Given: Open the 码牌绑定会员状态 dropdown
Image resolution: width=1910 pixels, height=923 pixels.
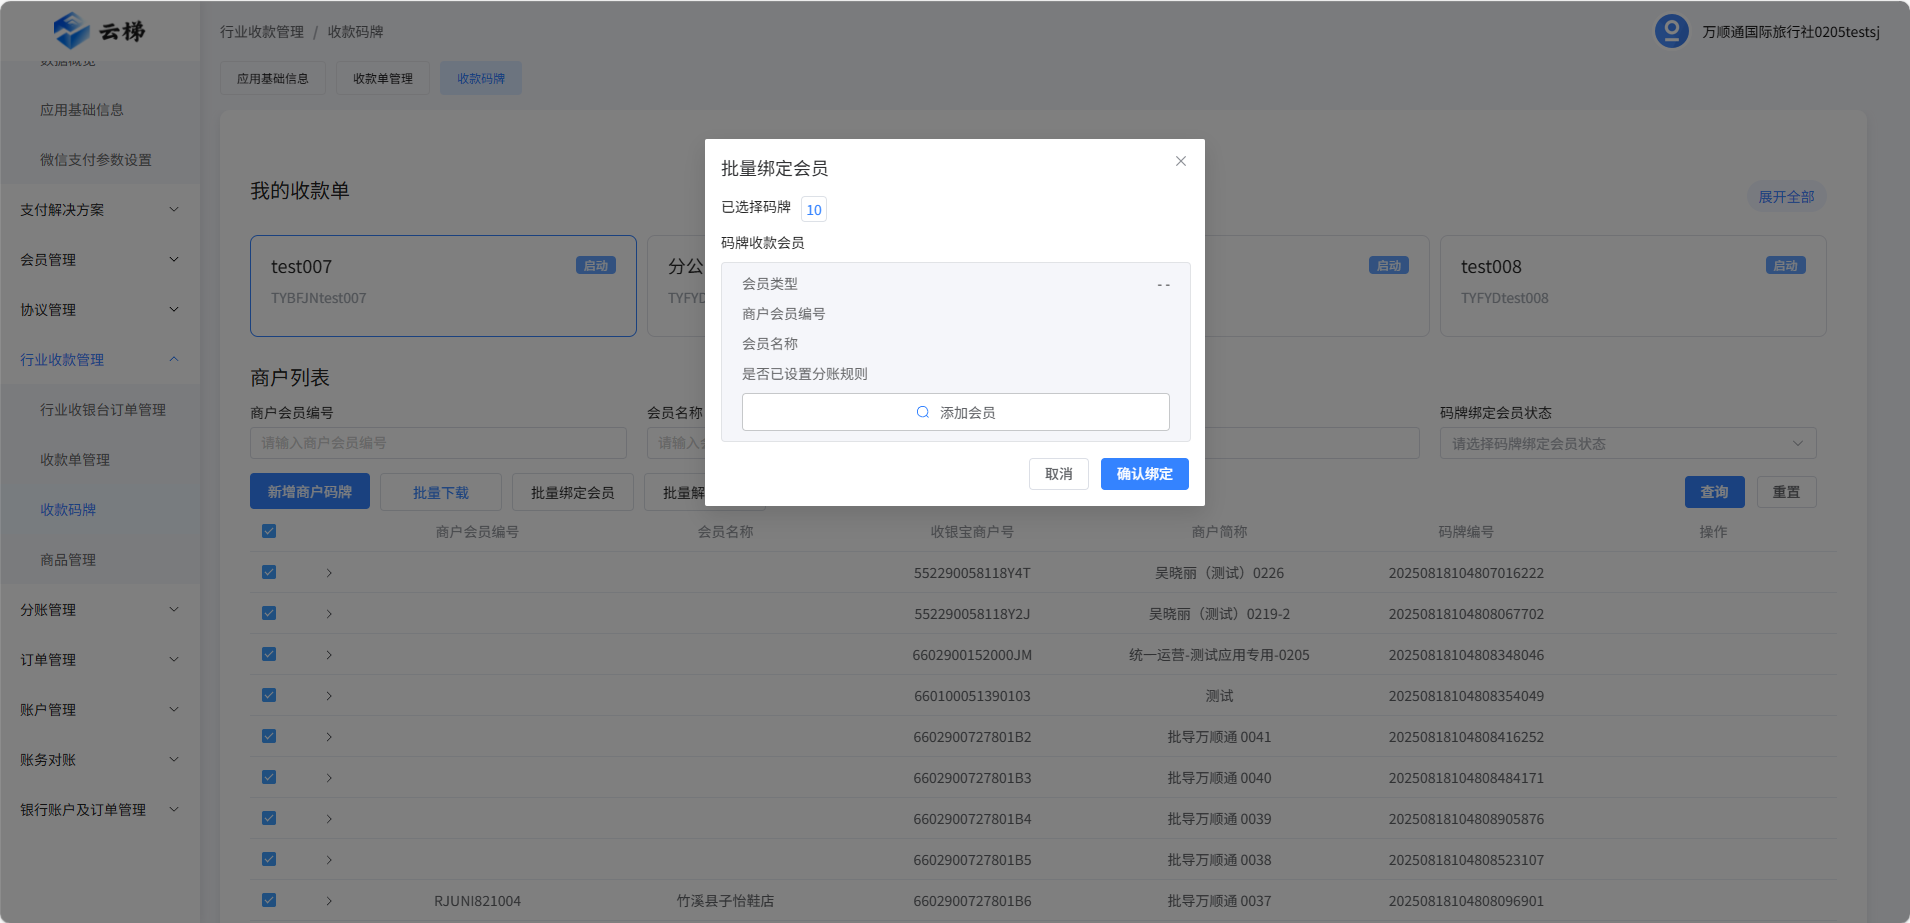Looking at the screenshot, I should (x=1627, y=443).
